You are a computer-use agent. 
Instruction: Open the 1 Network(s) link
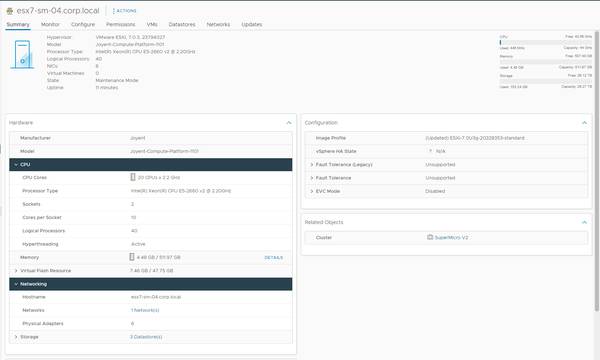[145, 310]
